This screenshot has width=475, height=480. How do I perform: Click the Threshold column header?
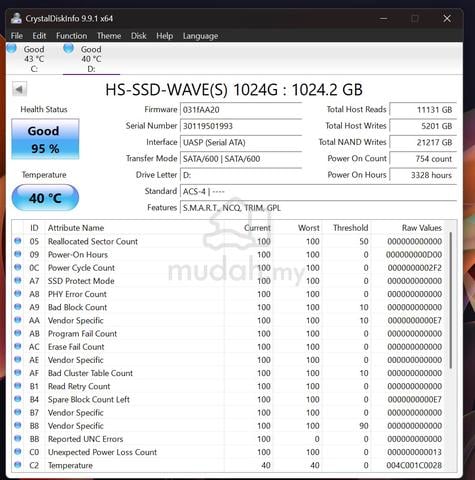point(351,228)
